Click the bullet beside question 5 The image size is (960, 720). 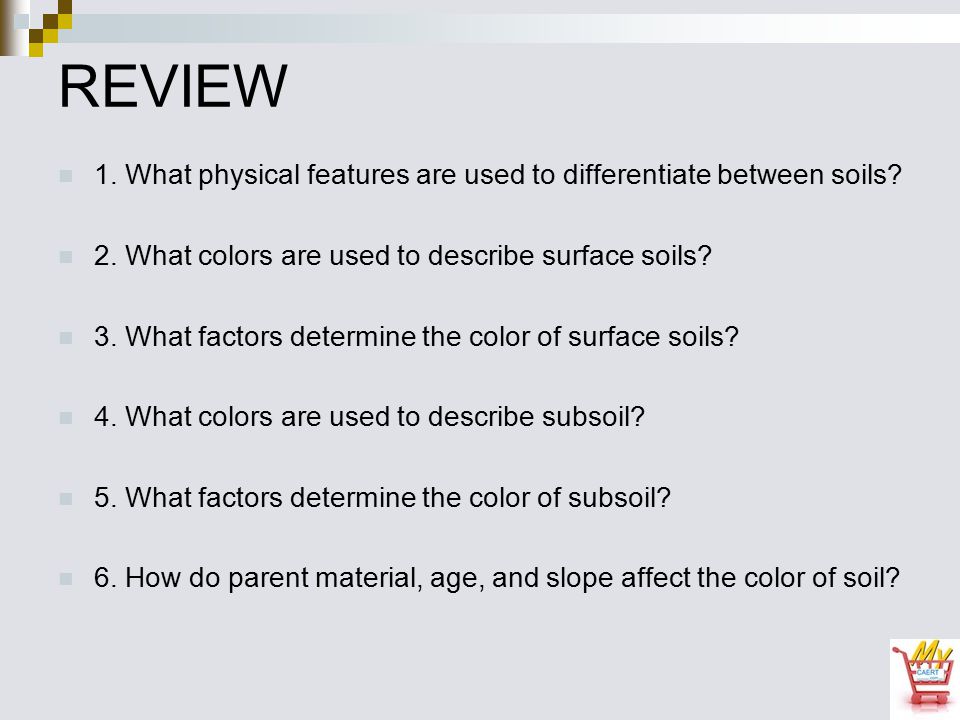click(x=66, y=499)
